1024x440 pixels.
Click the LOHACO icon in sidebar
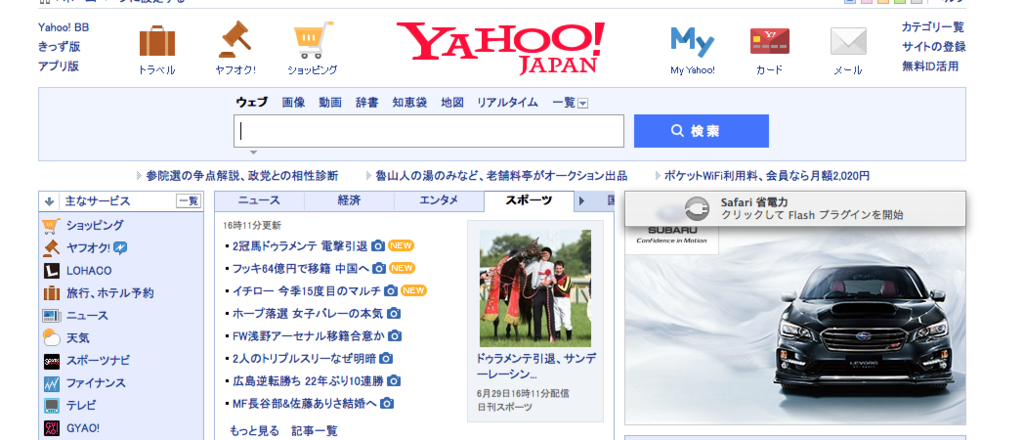click(x=52, y=270)
